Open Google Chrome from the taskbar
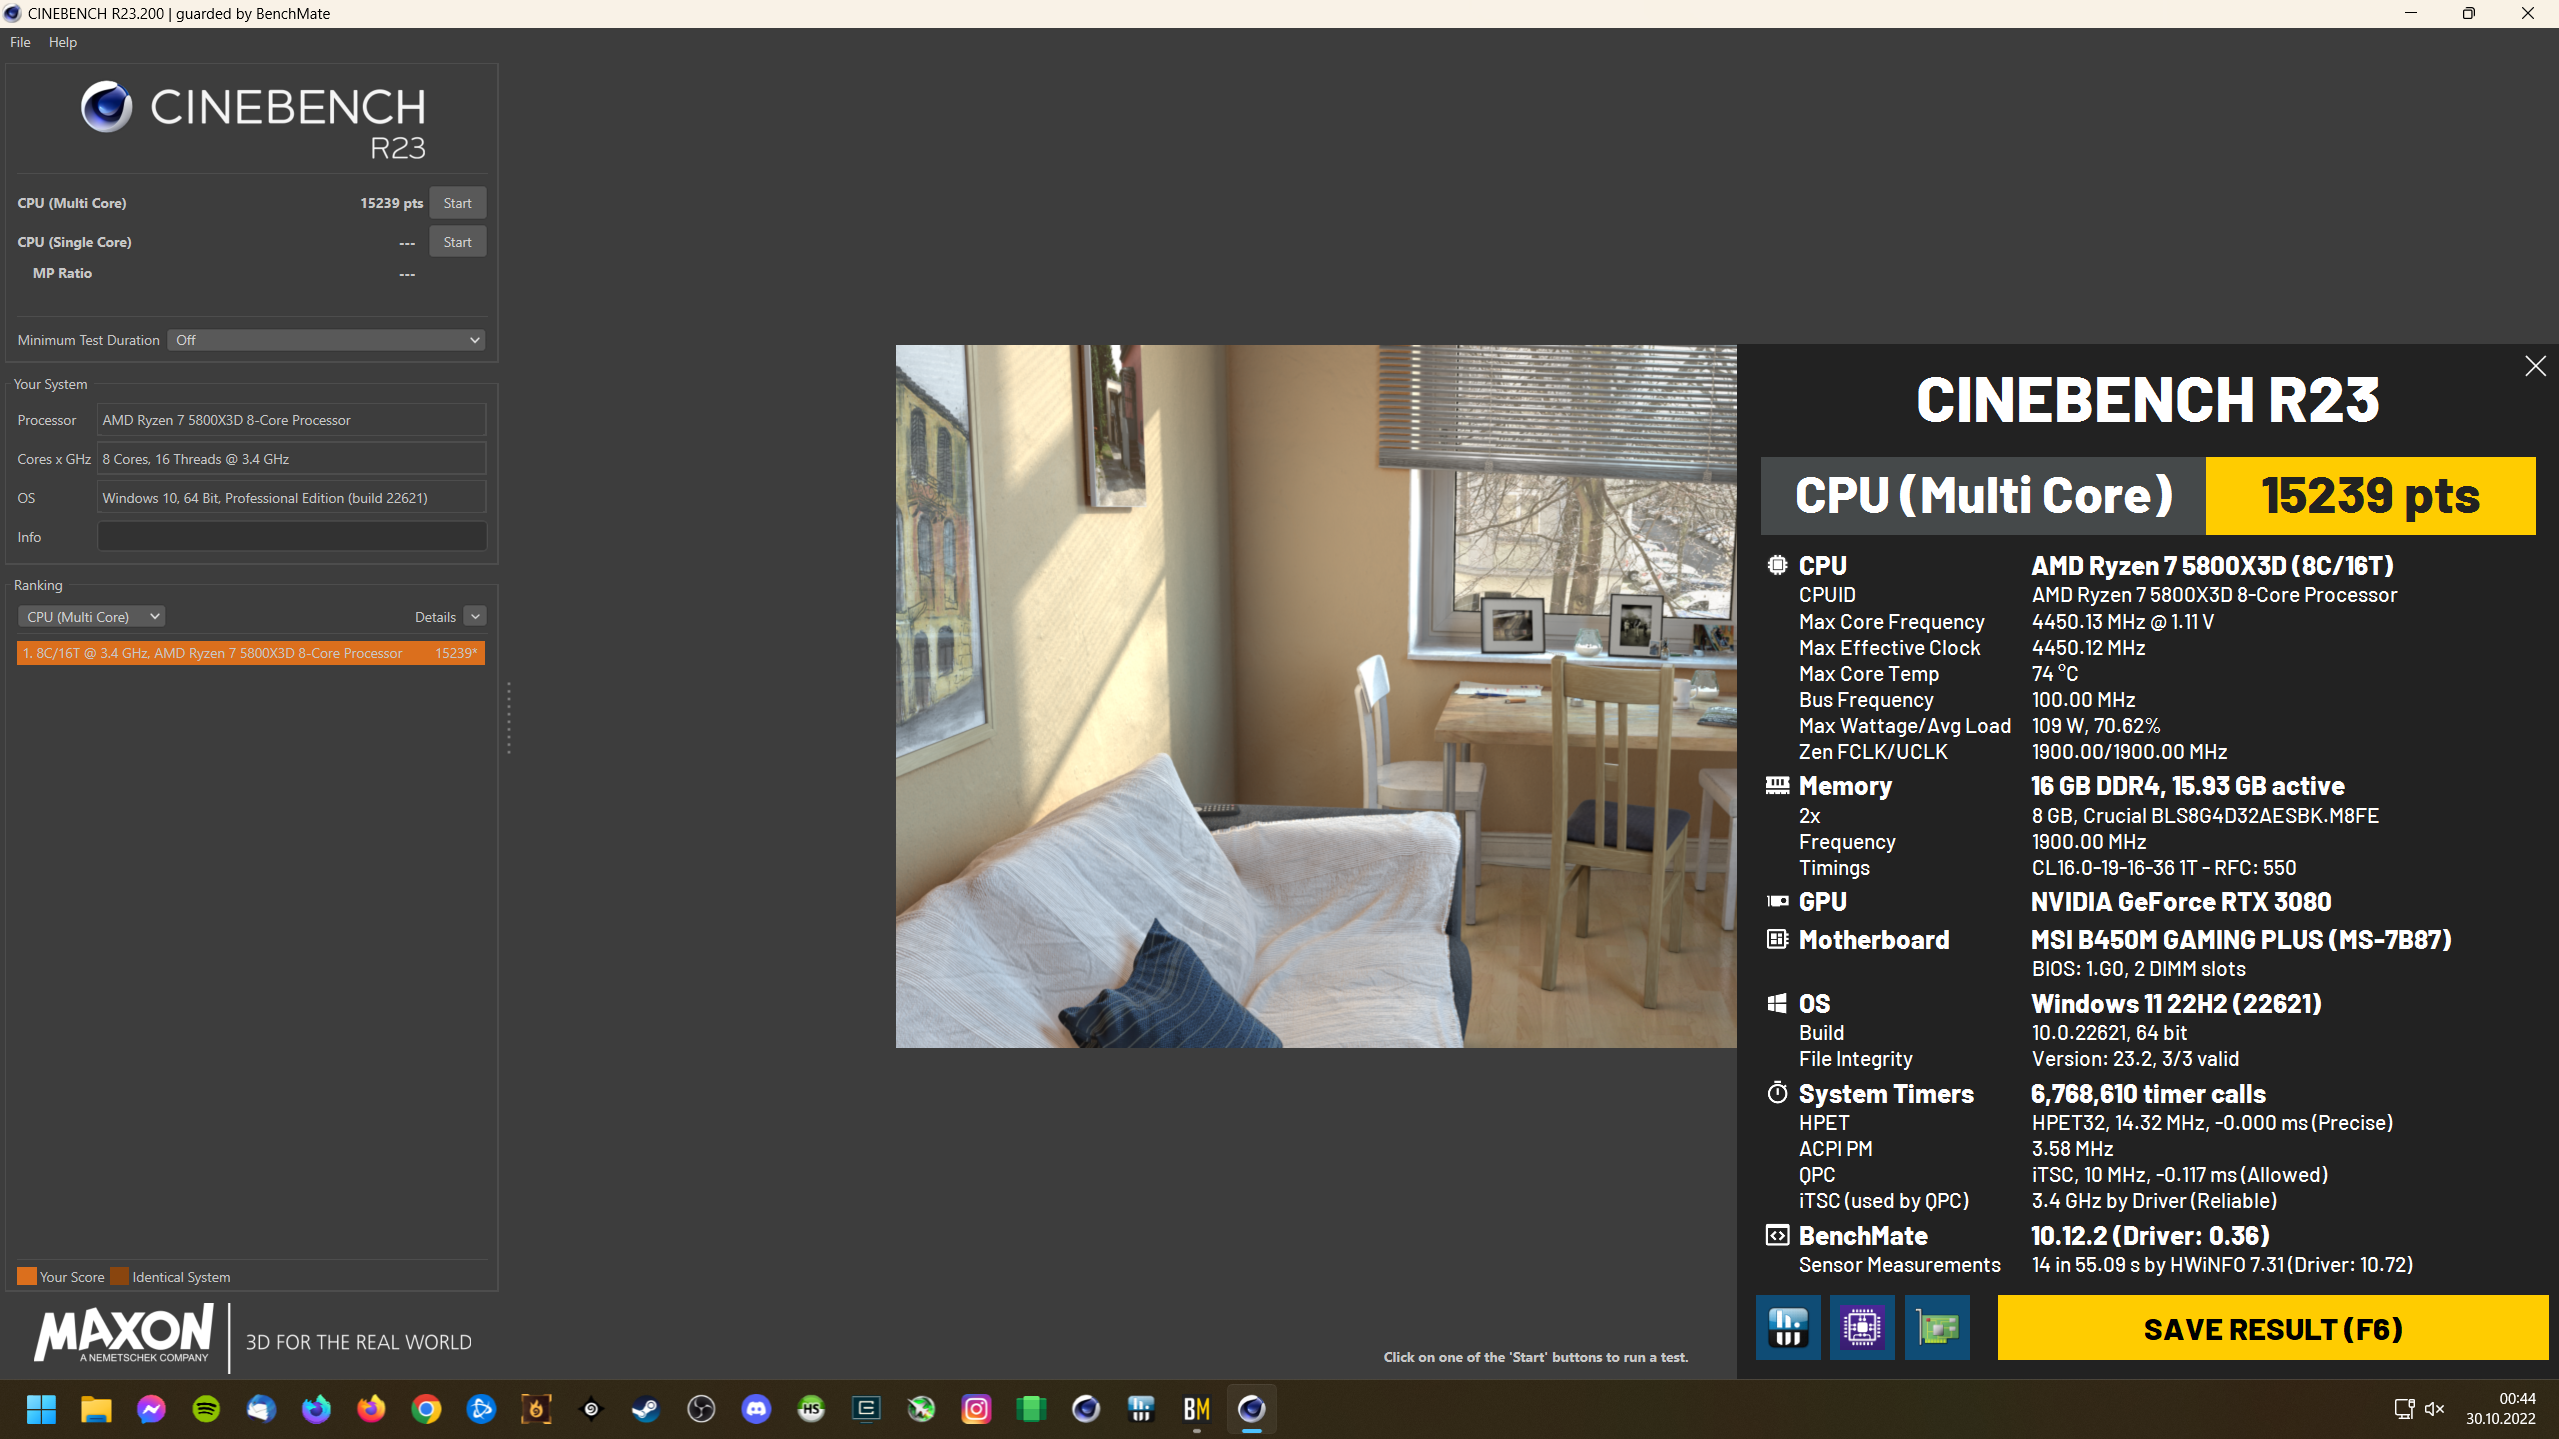This screenshot has height=1439, width=2559. pos(426,1409)
